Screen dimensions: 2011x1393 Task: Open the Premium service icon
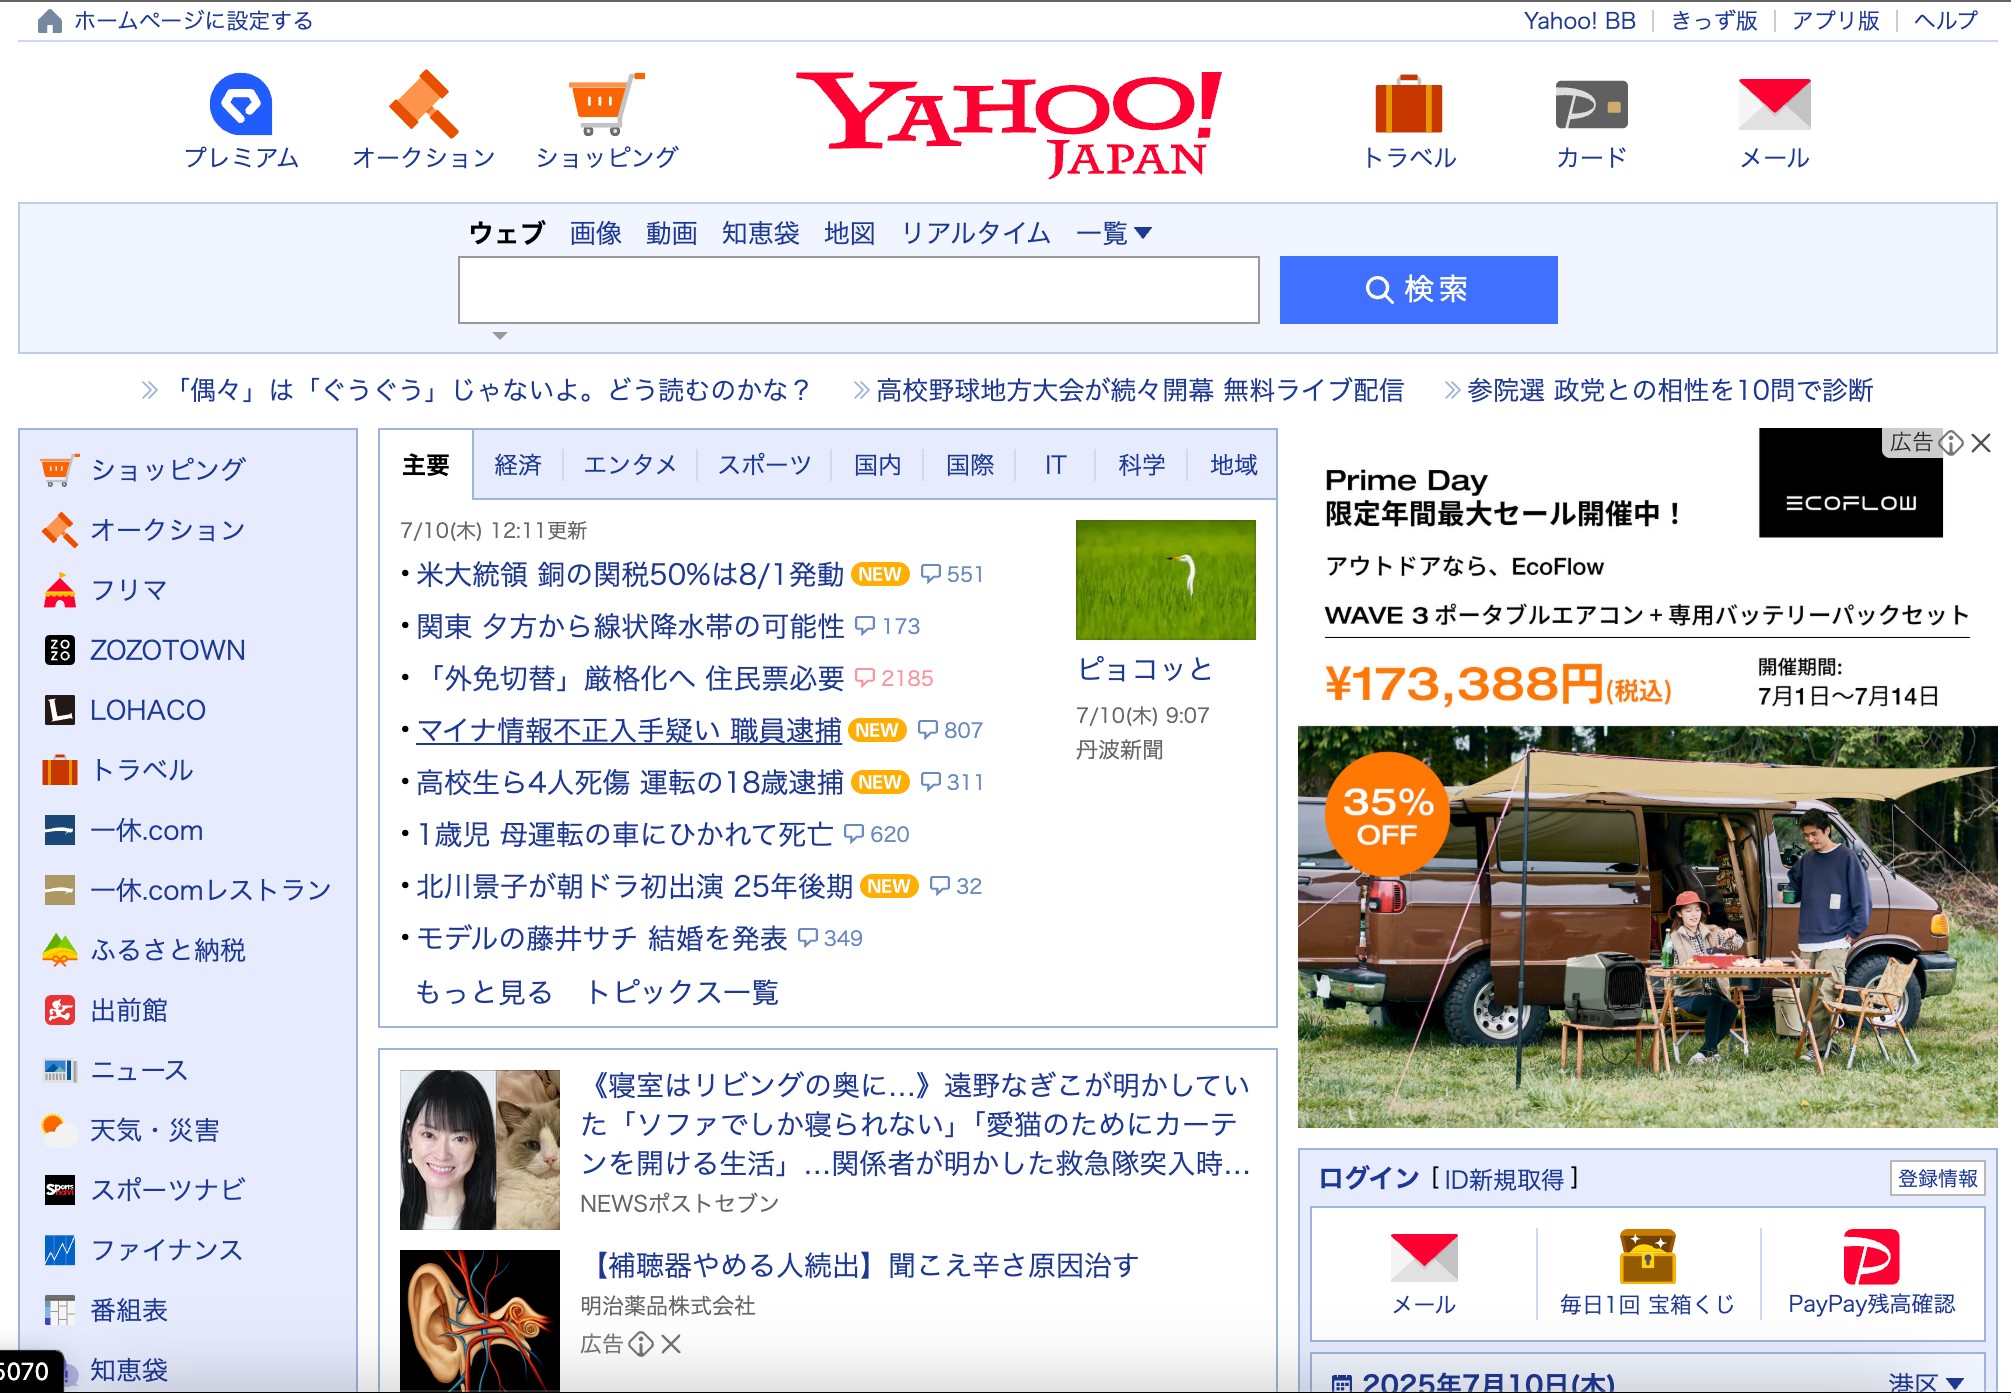[241, 104]
